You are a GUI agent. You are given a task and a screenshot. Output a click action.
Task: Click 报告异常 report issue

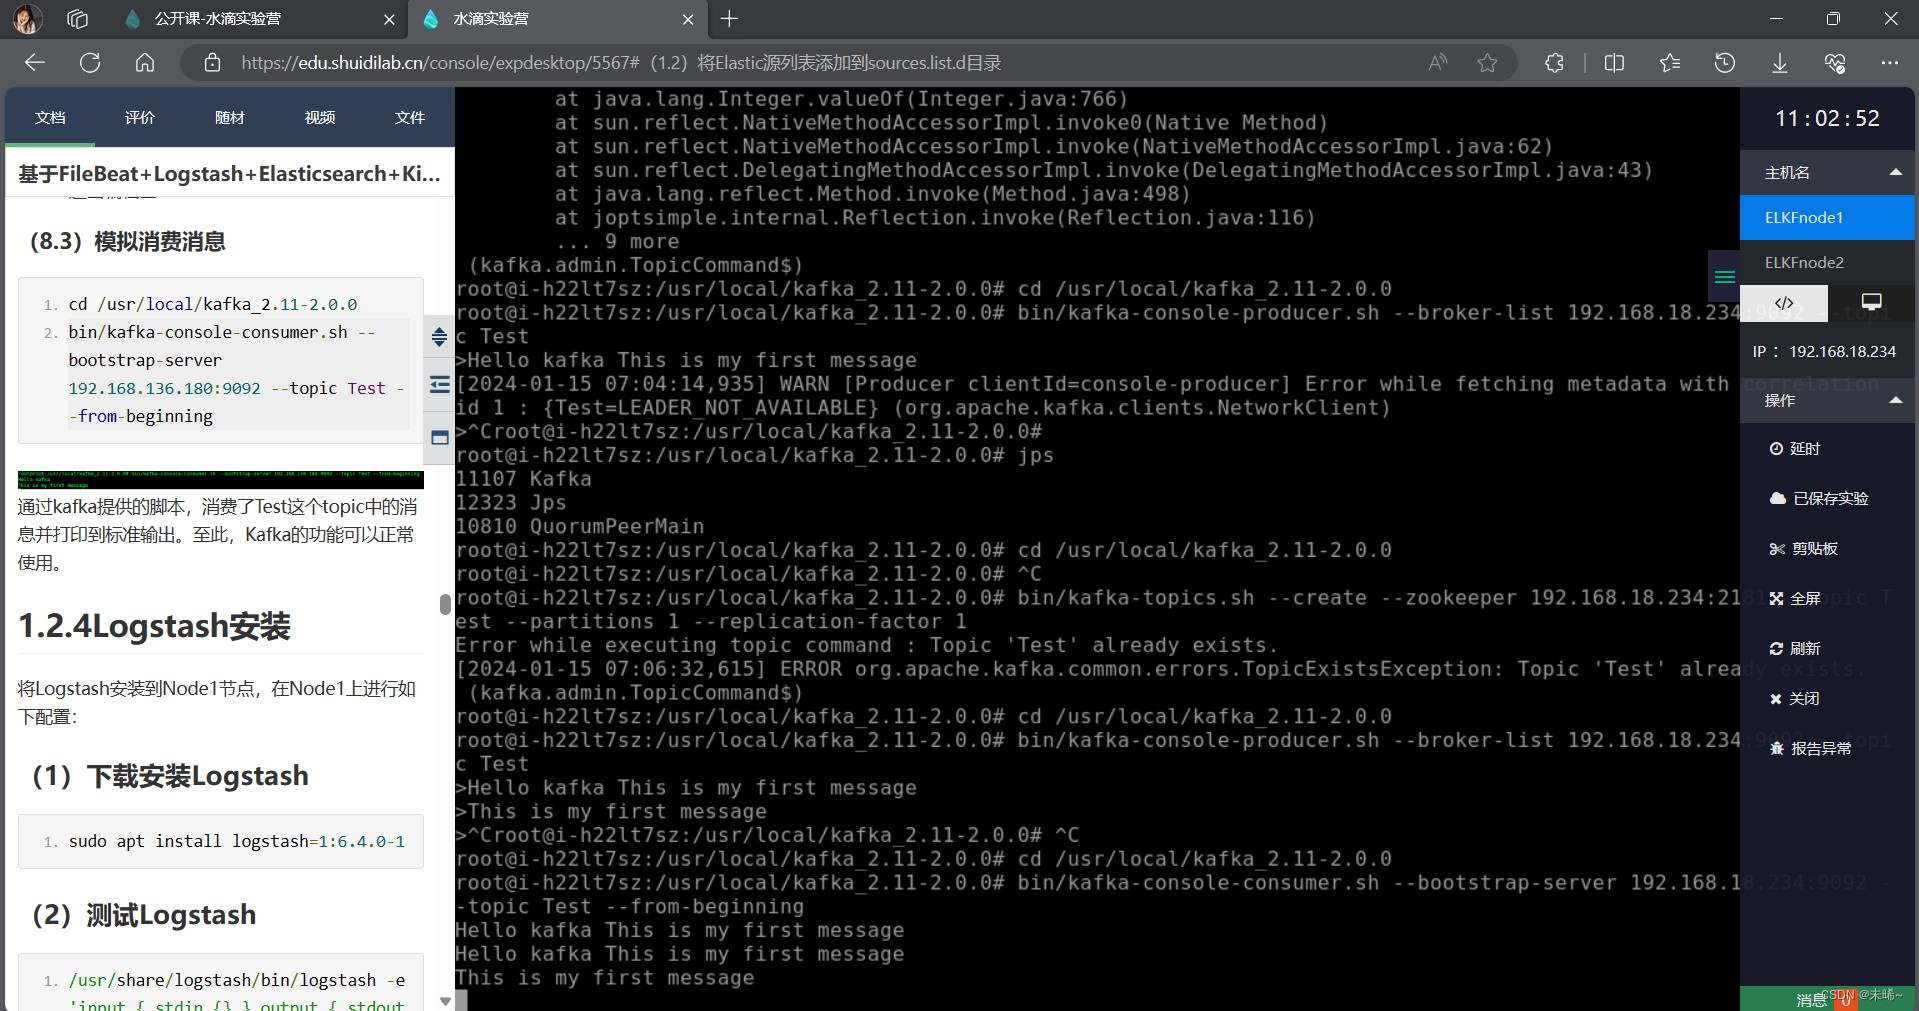1810,748
